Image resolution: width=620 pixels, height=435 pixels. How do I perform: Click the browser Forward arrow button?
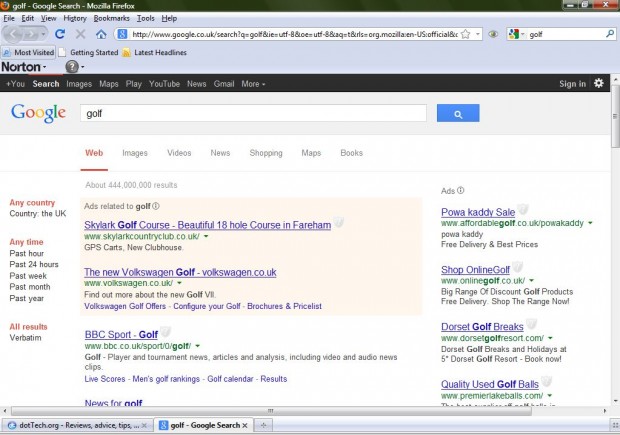31,34
